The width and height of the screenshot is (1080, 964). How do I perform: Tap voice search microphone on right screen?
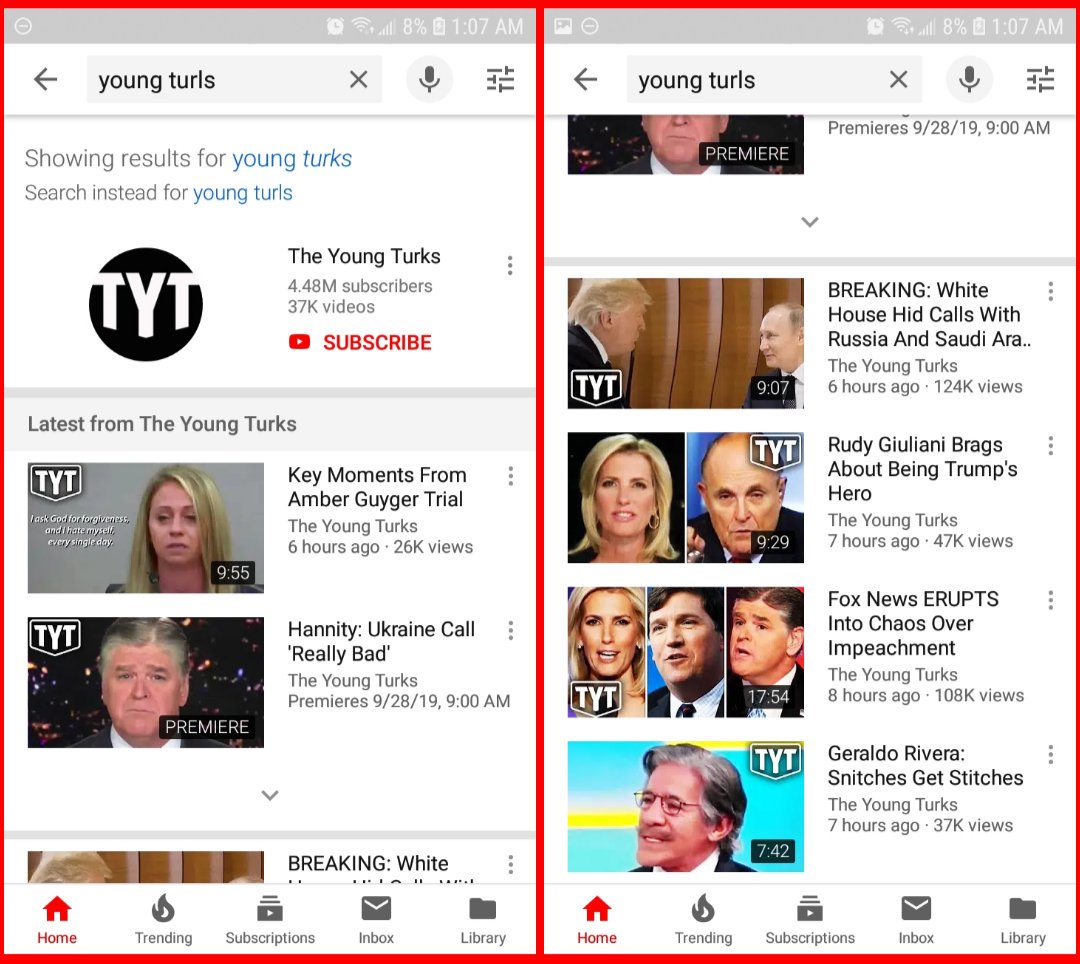click(x=969, y=80)
